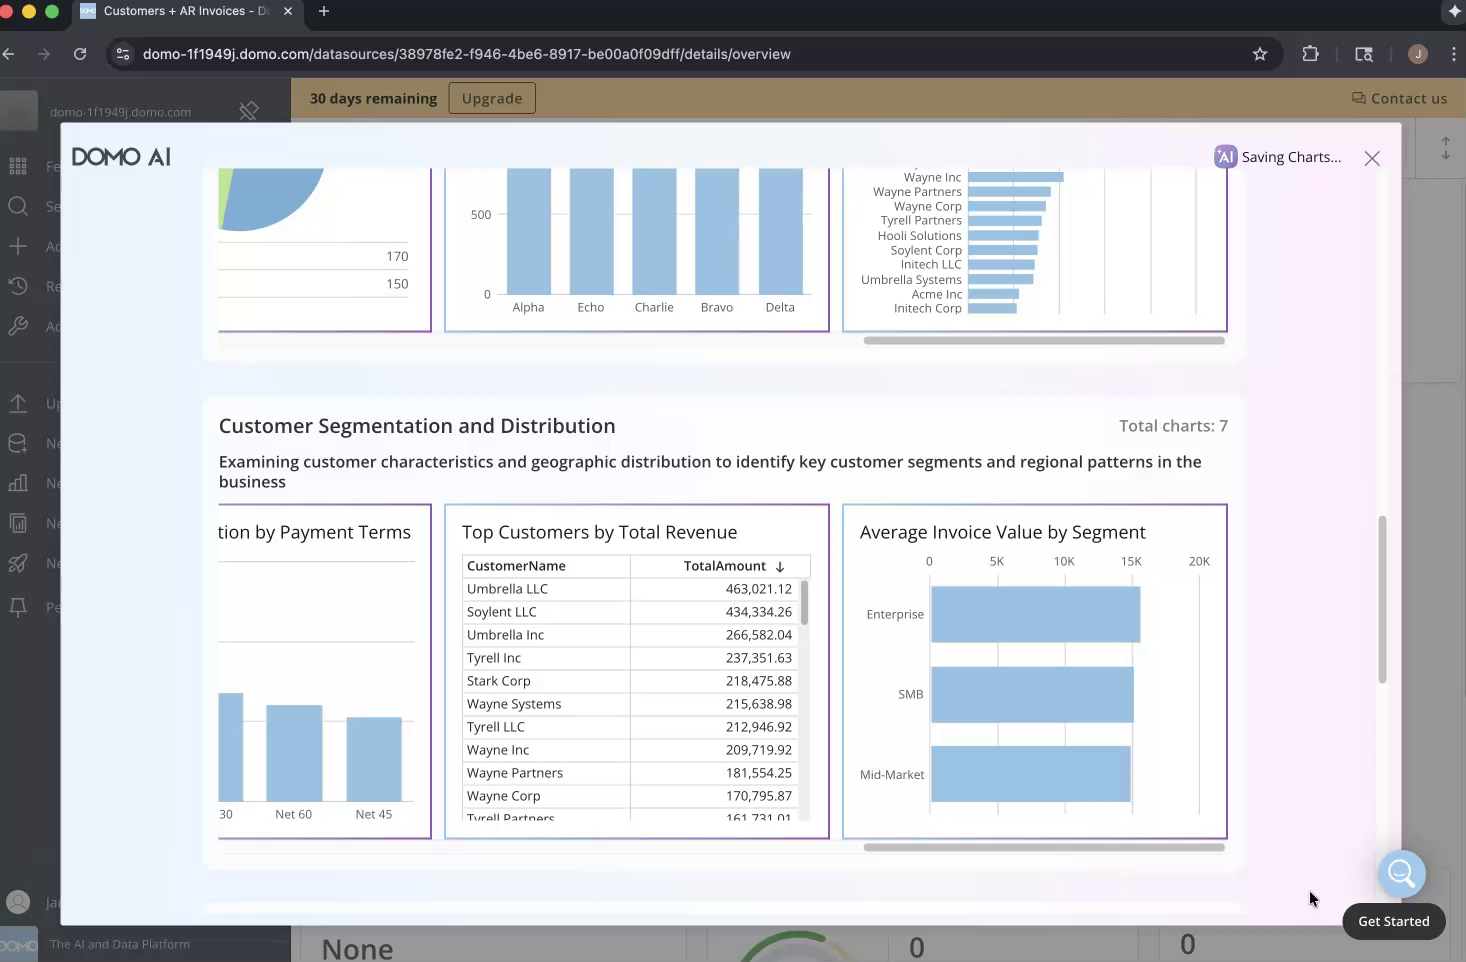
Task: Select the Soylent LLC table row
Action: tap(631, 612)
